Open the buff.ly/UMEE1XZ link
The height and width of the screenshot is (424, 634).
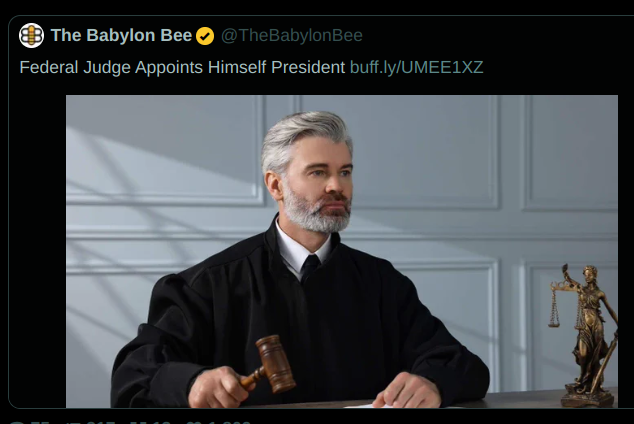pos(416,67)
